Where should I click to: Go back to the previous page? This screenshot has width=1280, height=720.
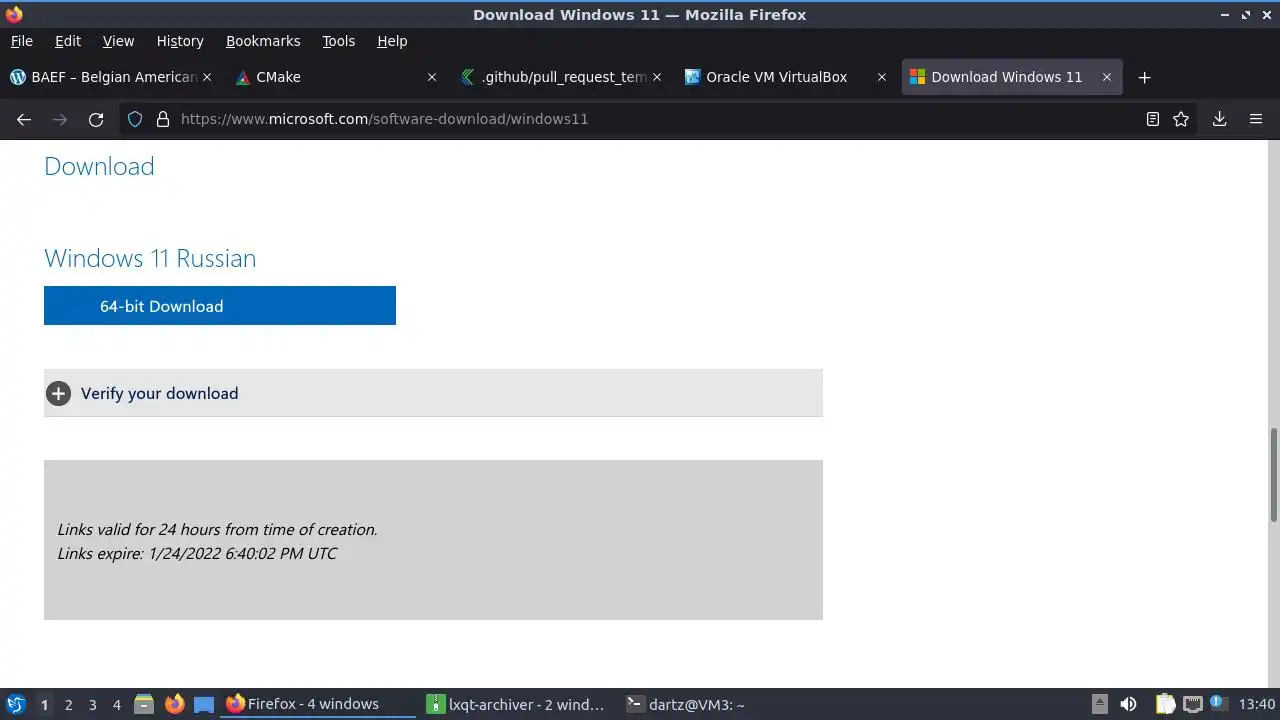click(x=24, y=119)
